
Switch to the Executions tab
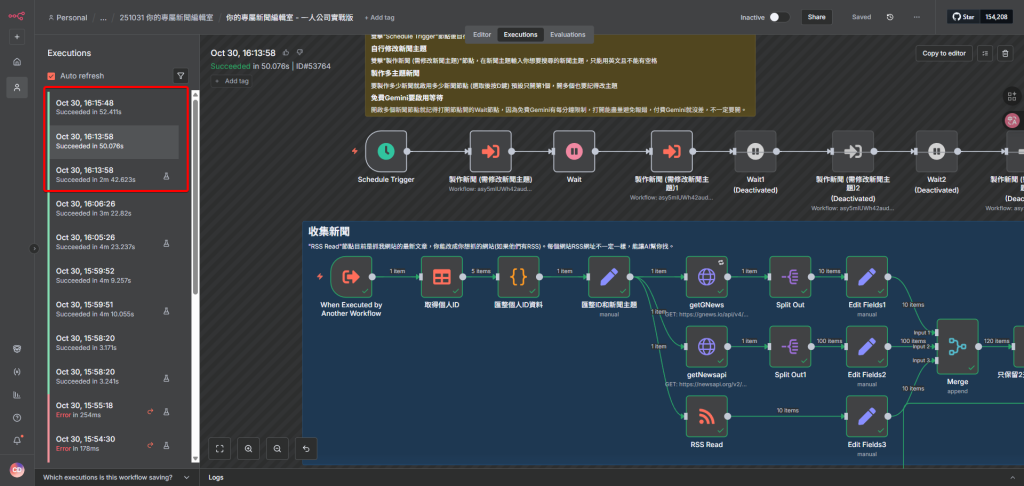tap(520, 35)
